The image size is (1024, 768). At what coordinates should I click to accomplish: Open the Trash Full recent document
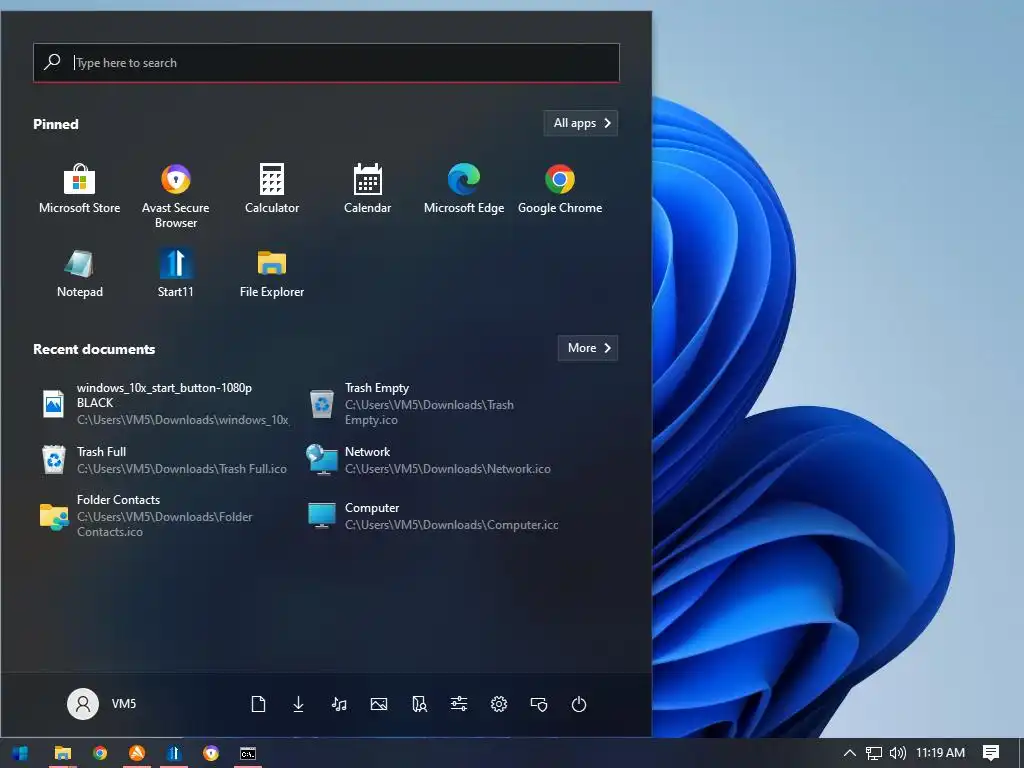click(x=164, y=460)
